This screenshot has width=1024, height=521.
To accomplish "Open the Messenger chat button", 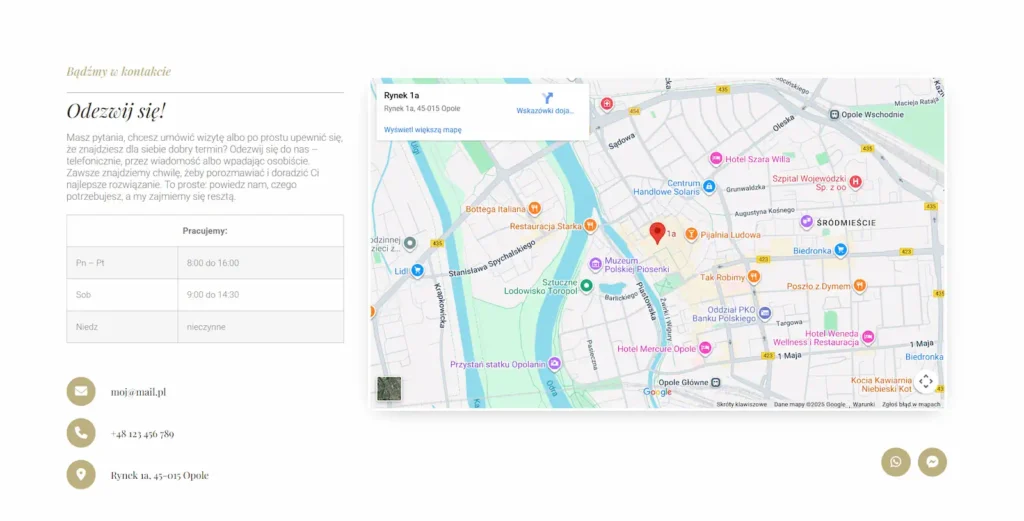I will pos(932,462).
